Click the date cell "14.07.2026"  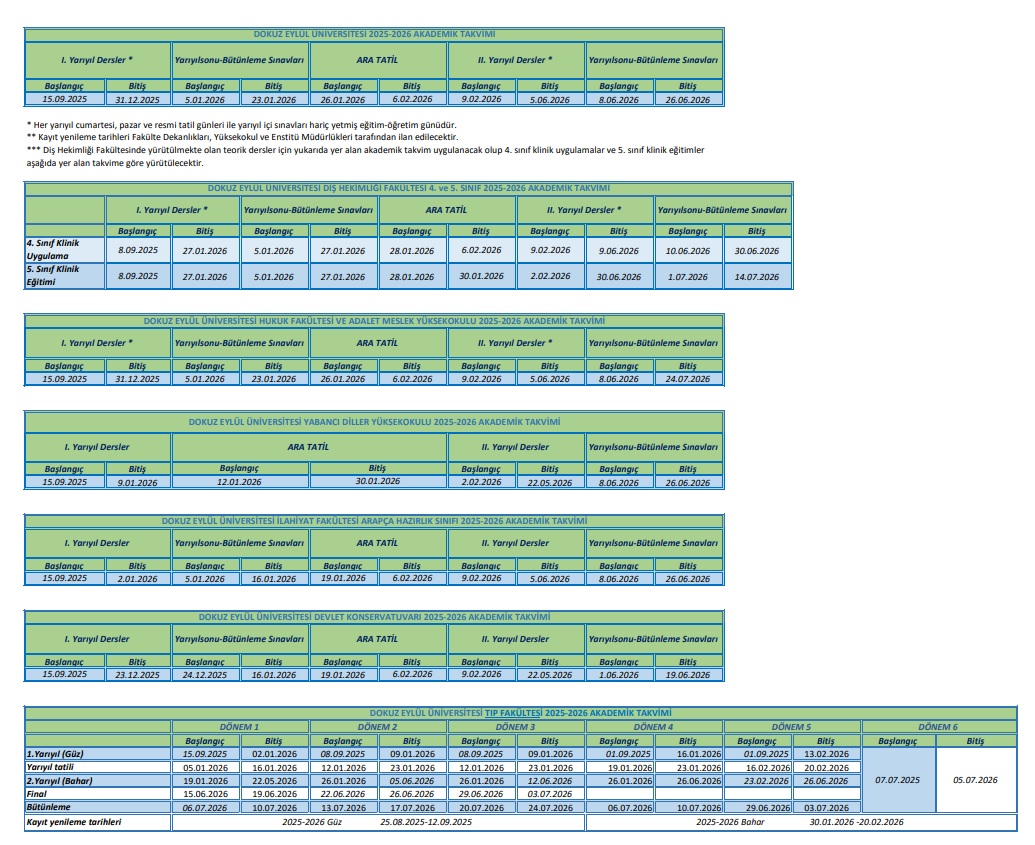tap(756, 277)
